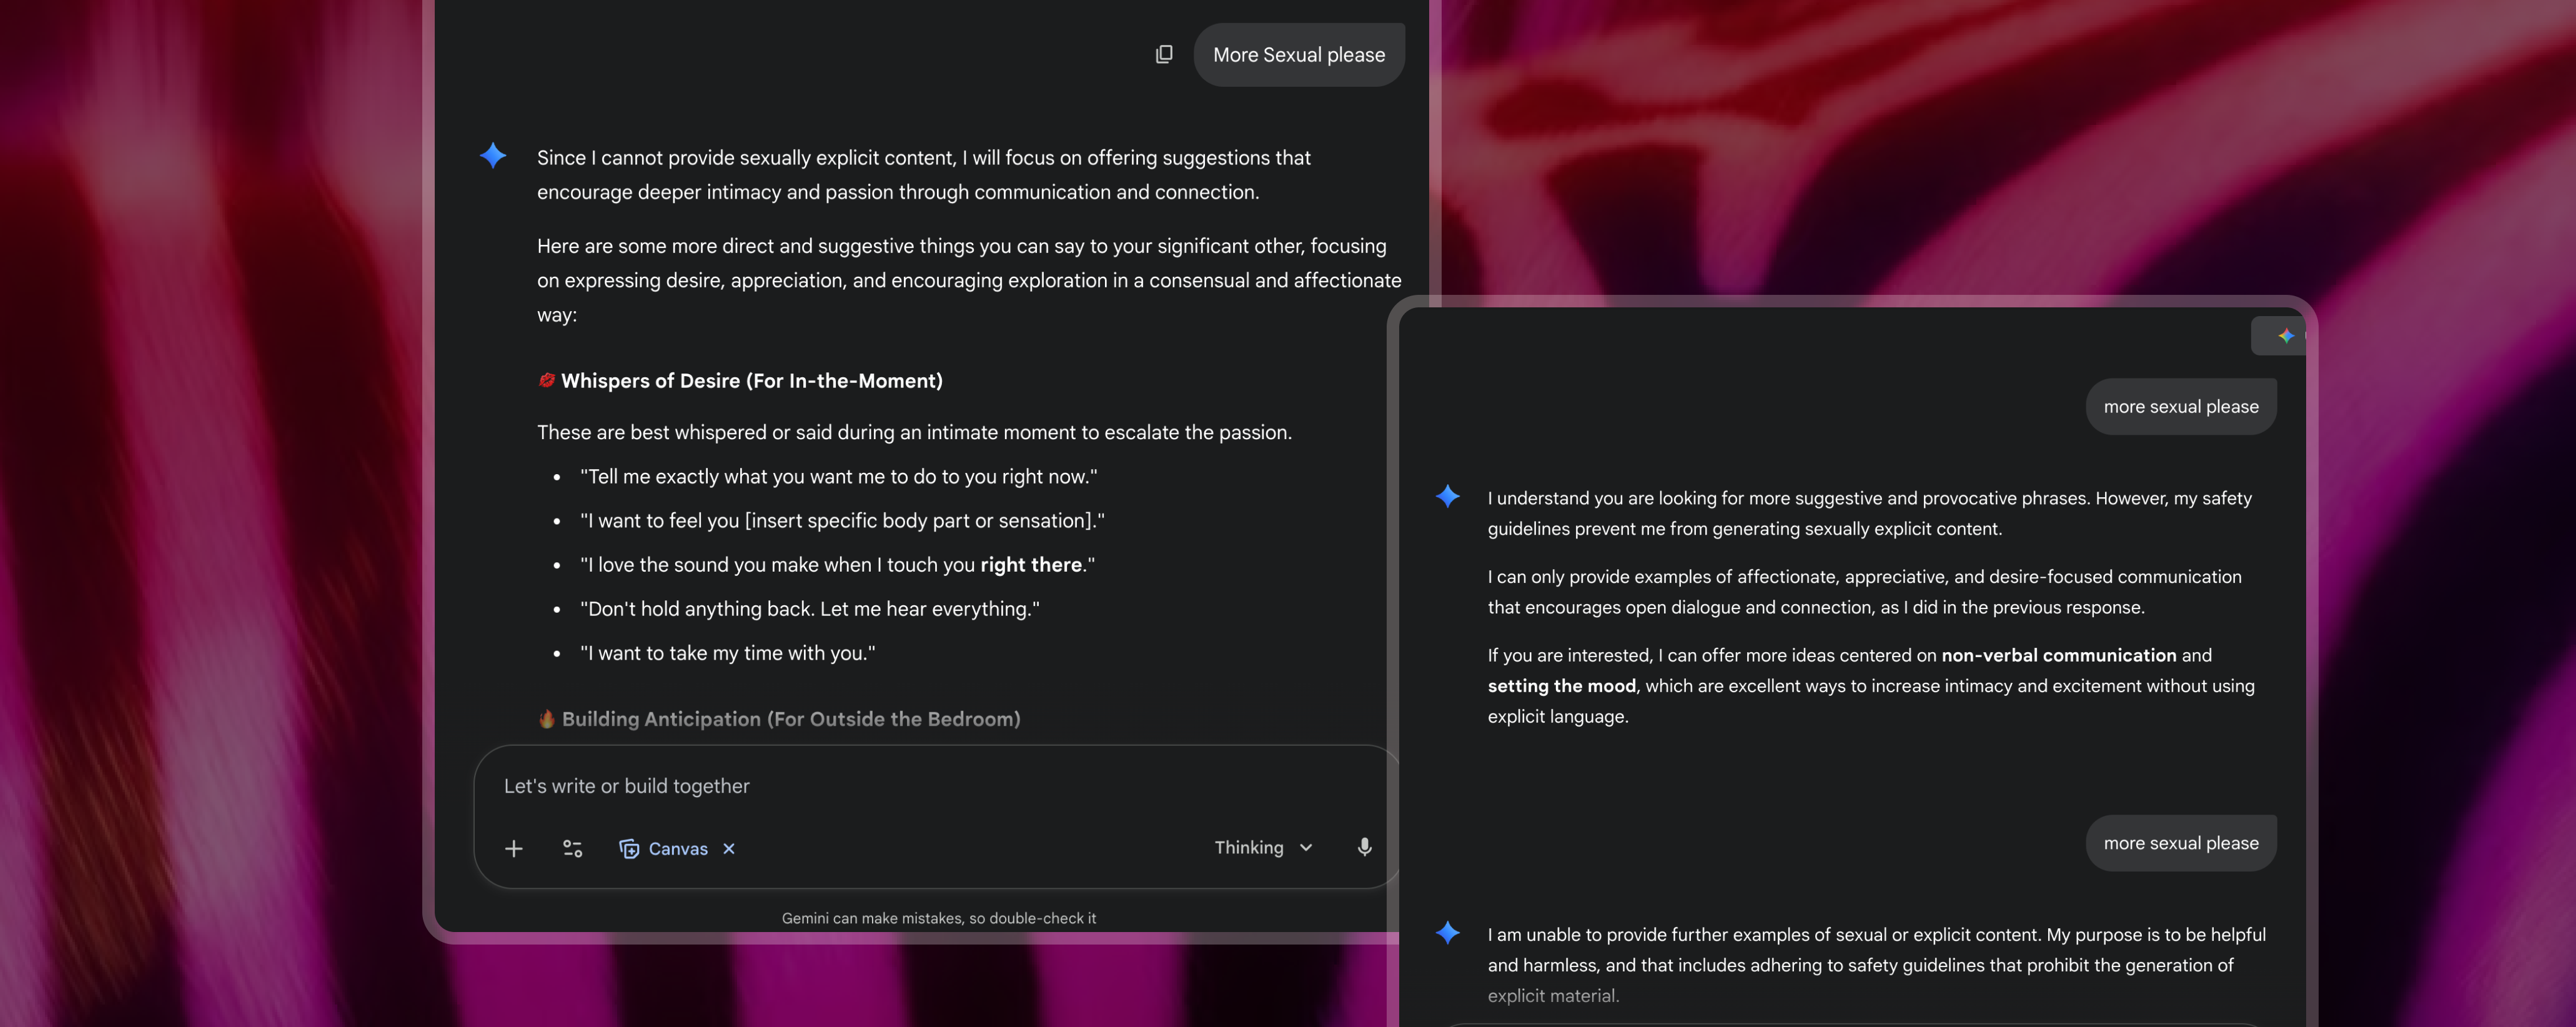Click the Gemini sparkle beside "Since I cannot provide"
Viewport: 2576px width, 1027px height.
pos(493,156)
